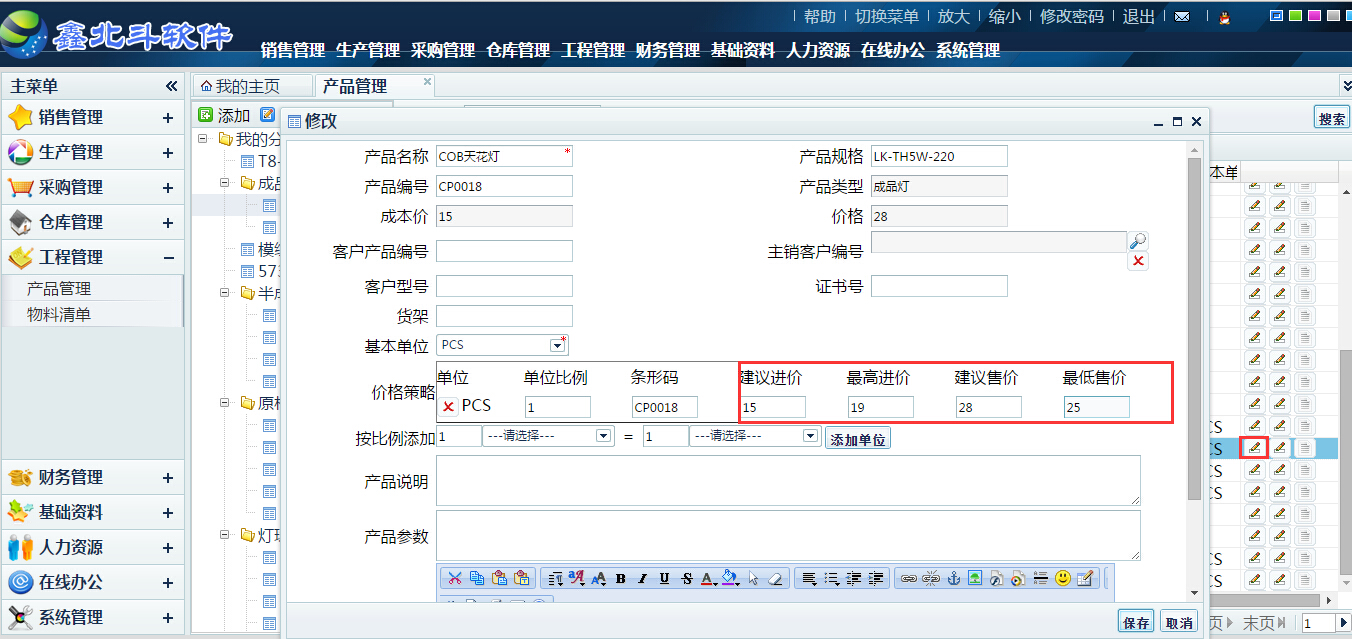Select the green theme color swatch top right

(x=1296, y=16)
